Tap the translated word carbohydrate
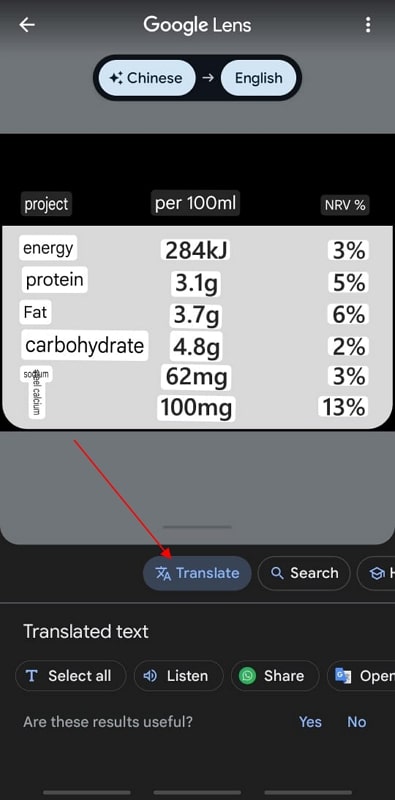Viewport: 395px width, 800px height. [x=85, y=345]
